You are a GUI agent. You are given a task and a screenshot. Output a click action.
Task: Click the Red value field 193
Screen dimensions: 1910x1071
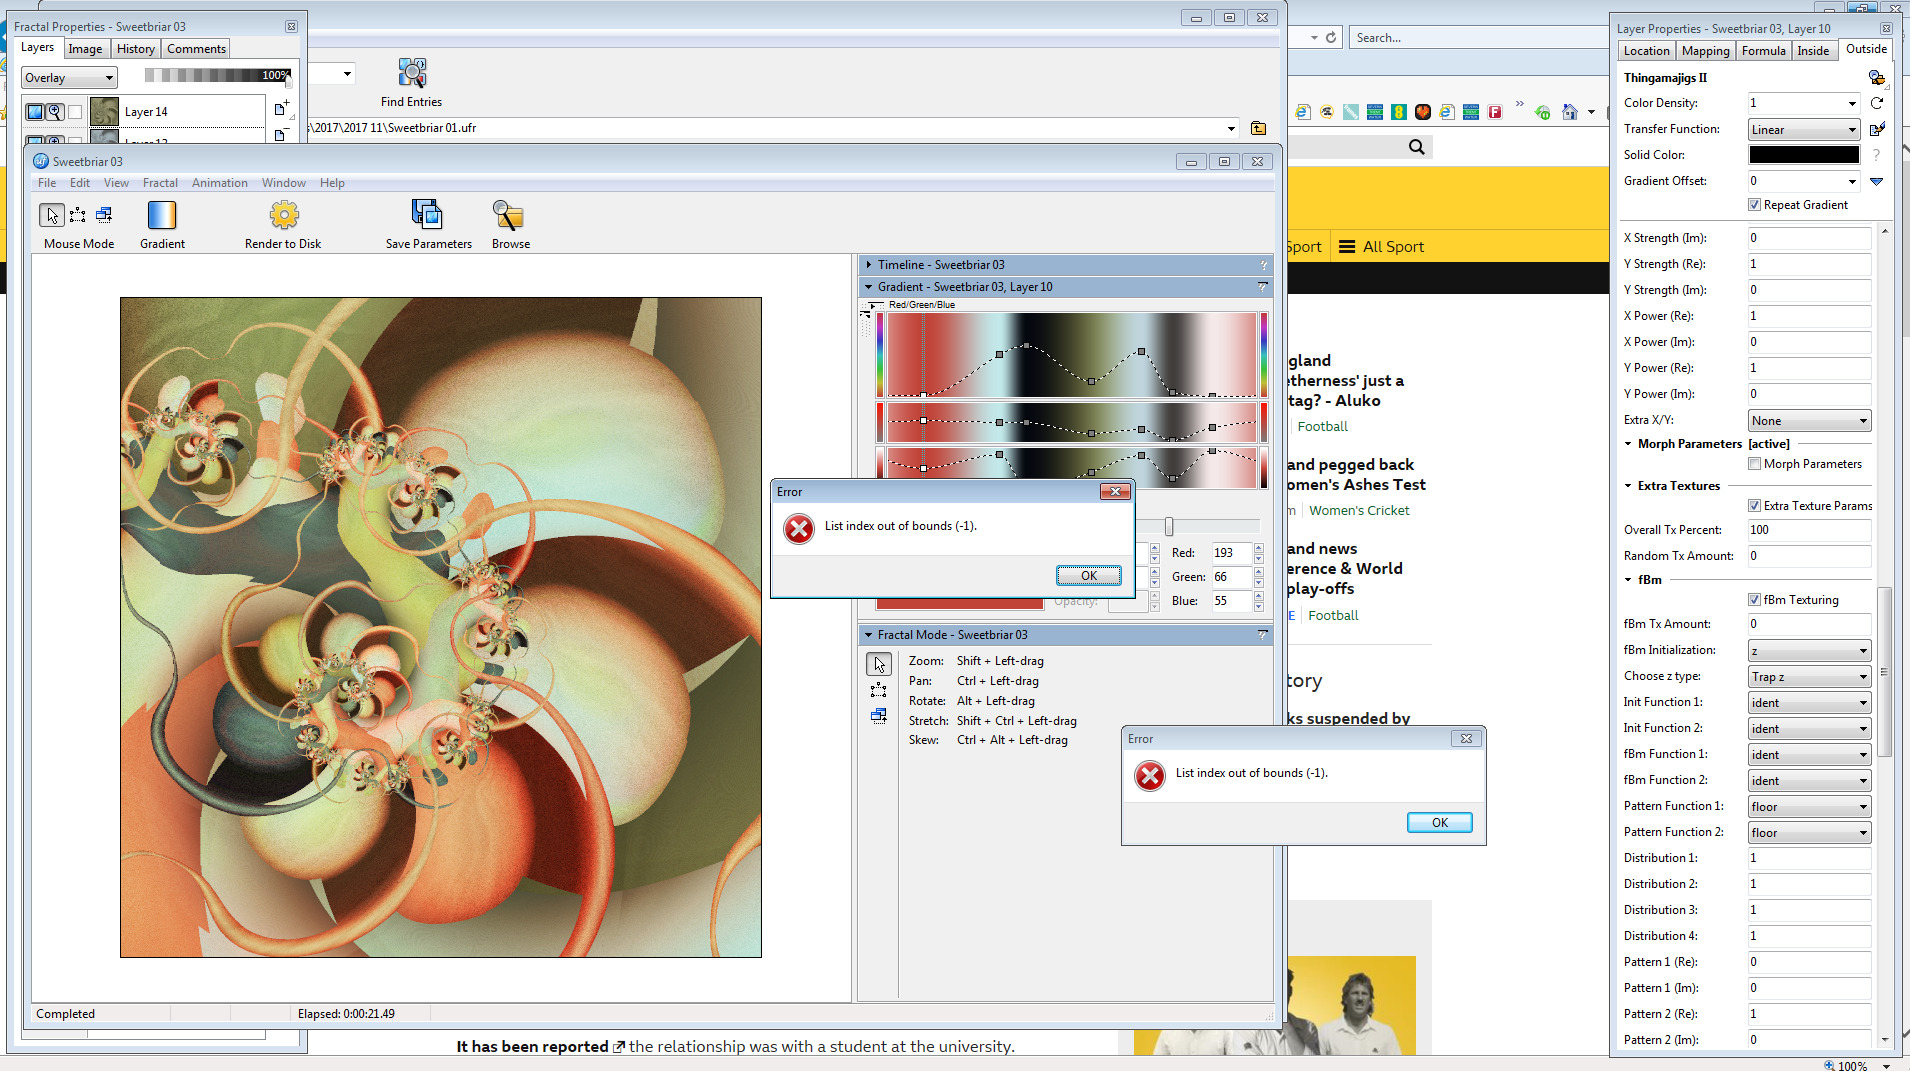[x=1230, y=553]
